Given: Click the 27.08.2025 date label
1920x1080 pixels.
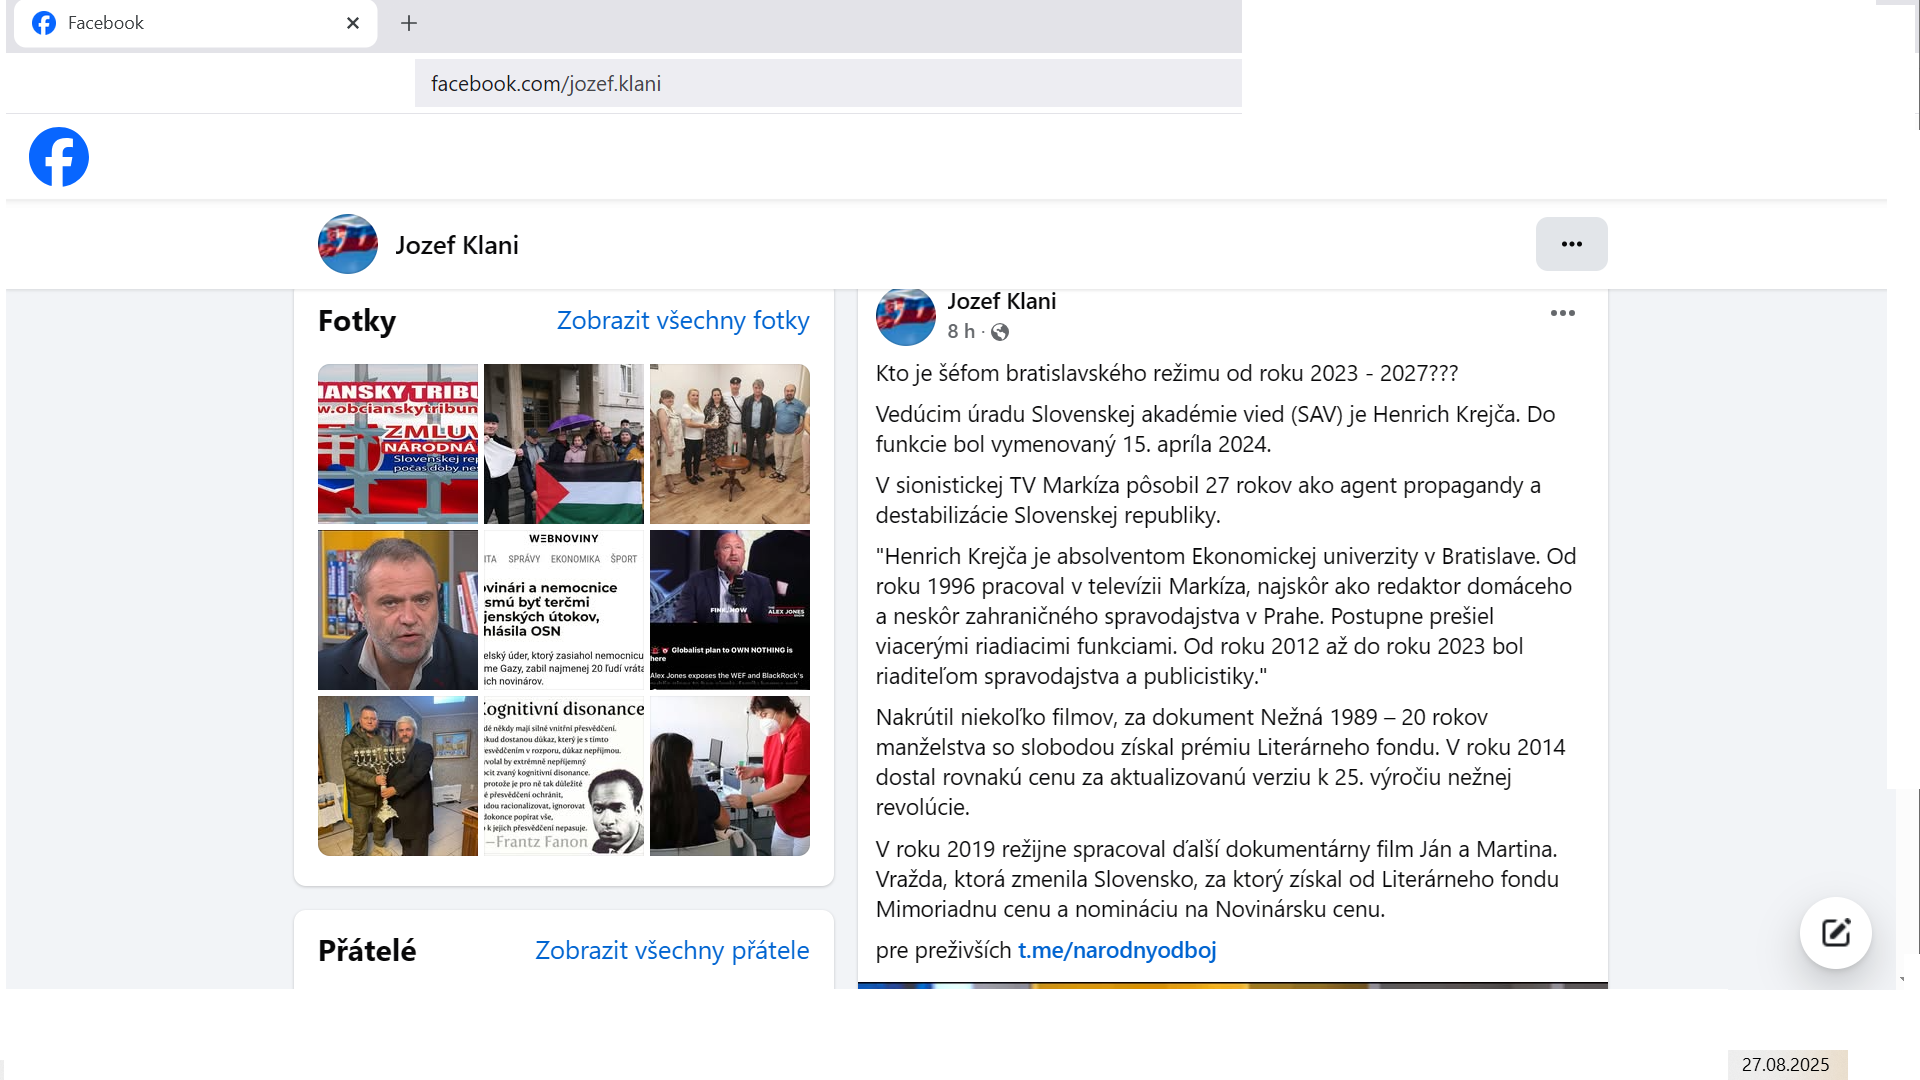Looking at the screenshot, I should (1786, 1065).
